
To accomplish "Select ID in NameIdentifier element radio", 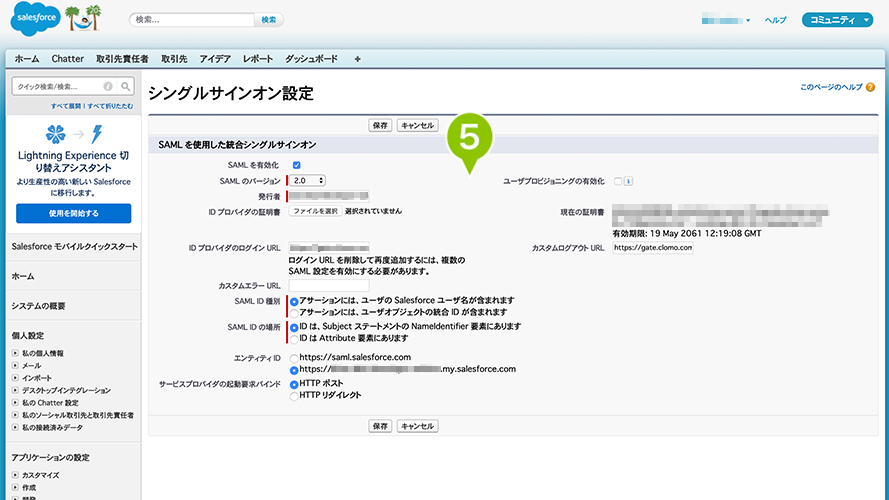I will click(294, 328).
